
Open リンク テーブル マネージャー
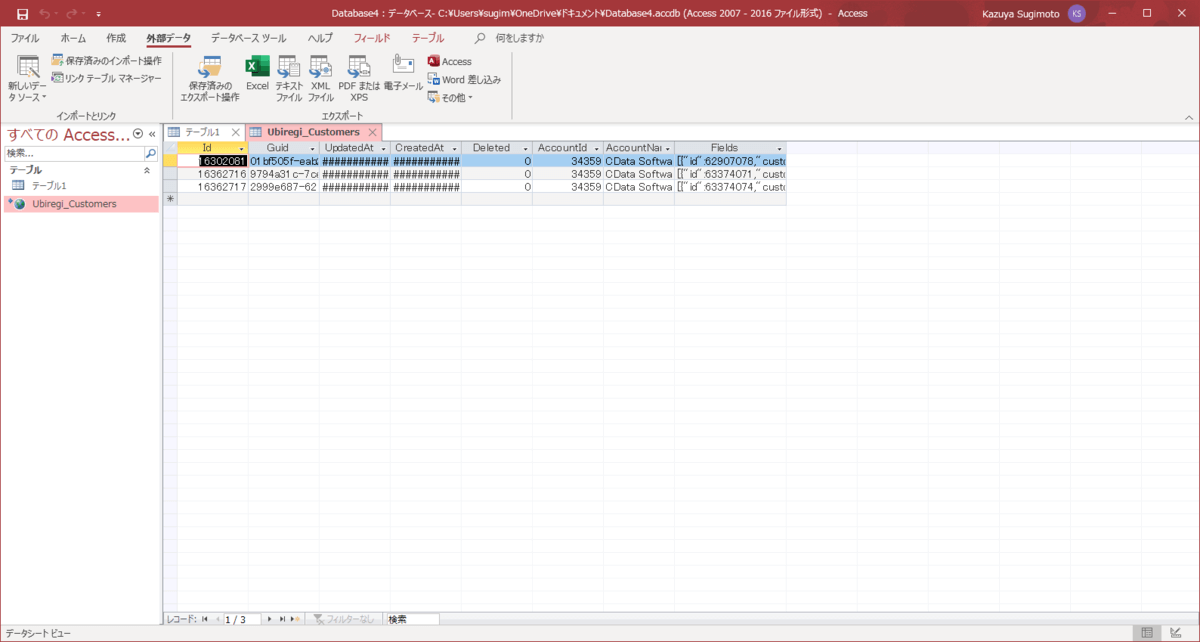click(106, 78)
